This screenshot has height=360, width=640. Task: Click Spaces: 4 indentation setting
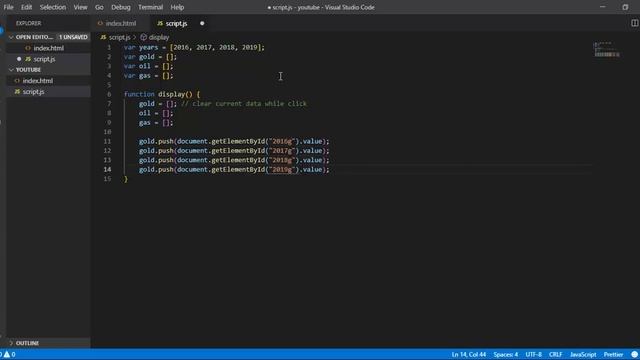click(x=505, y=354)
